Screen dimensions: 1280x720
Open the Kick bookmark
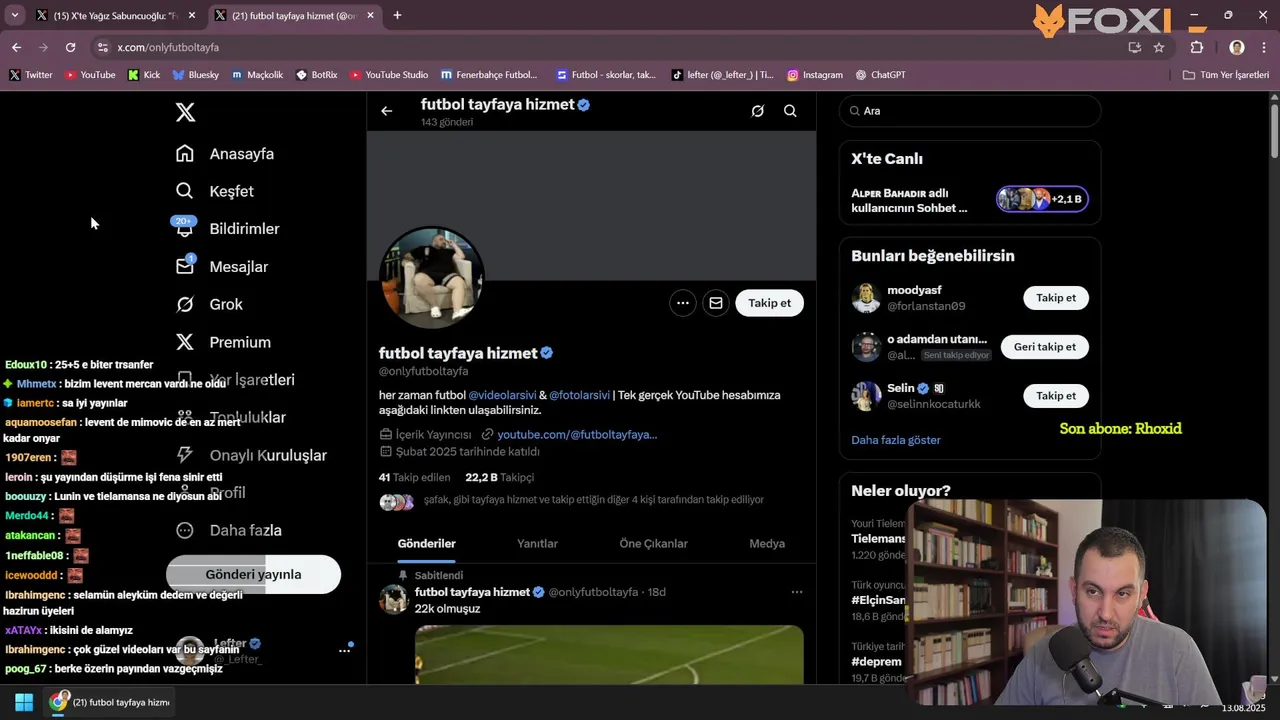click(x=144, y=75)
